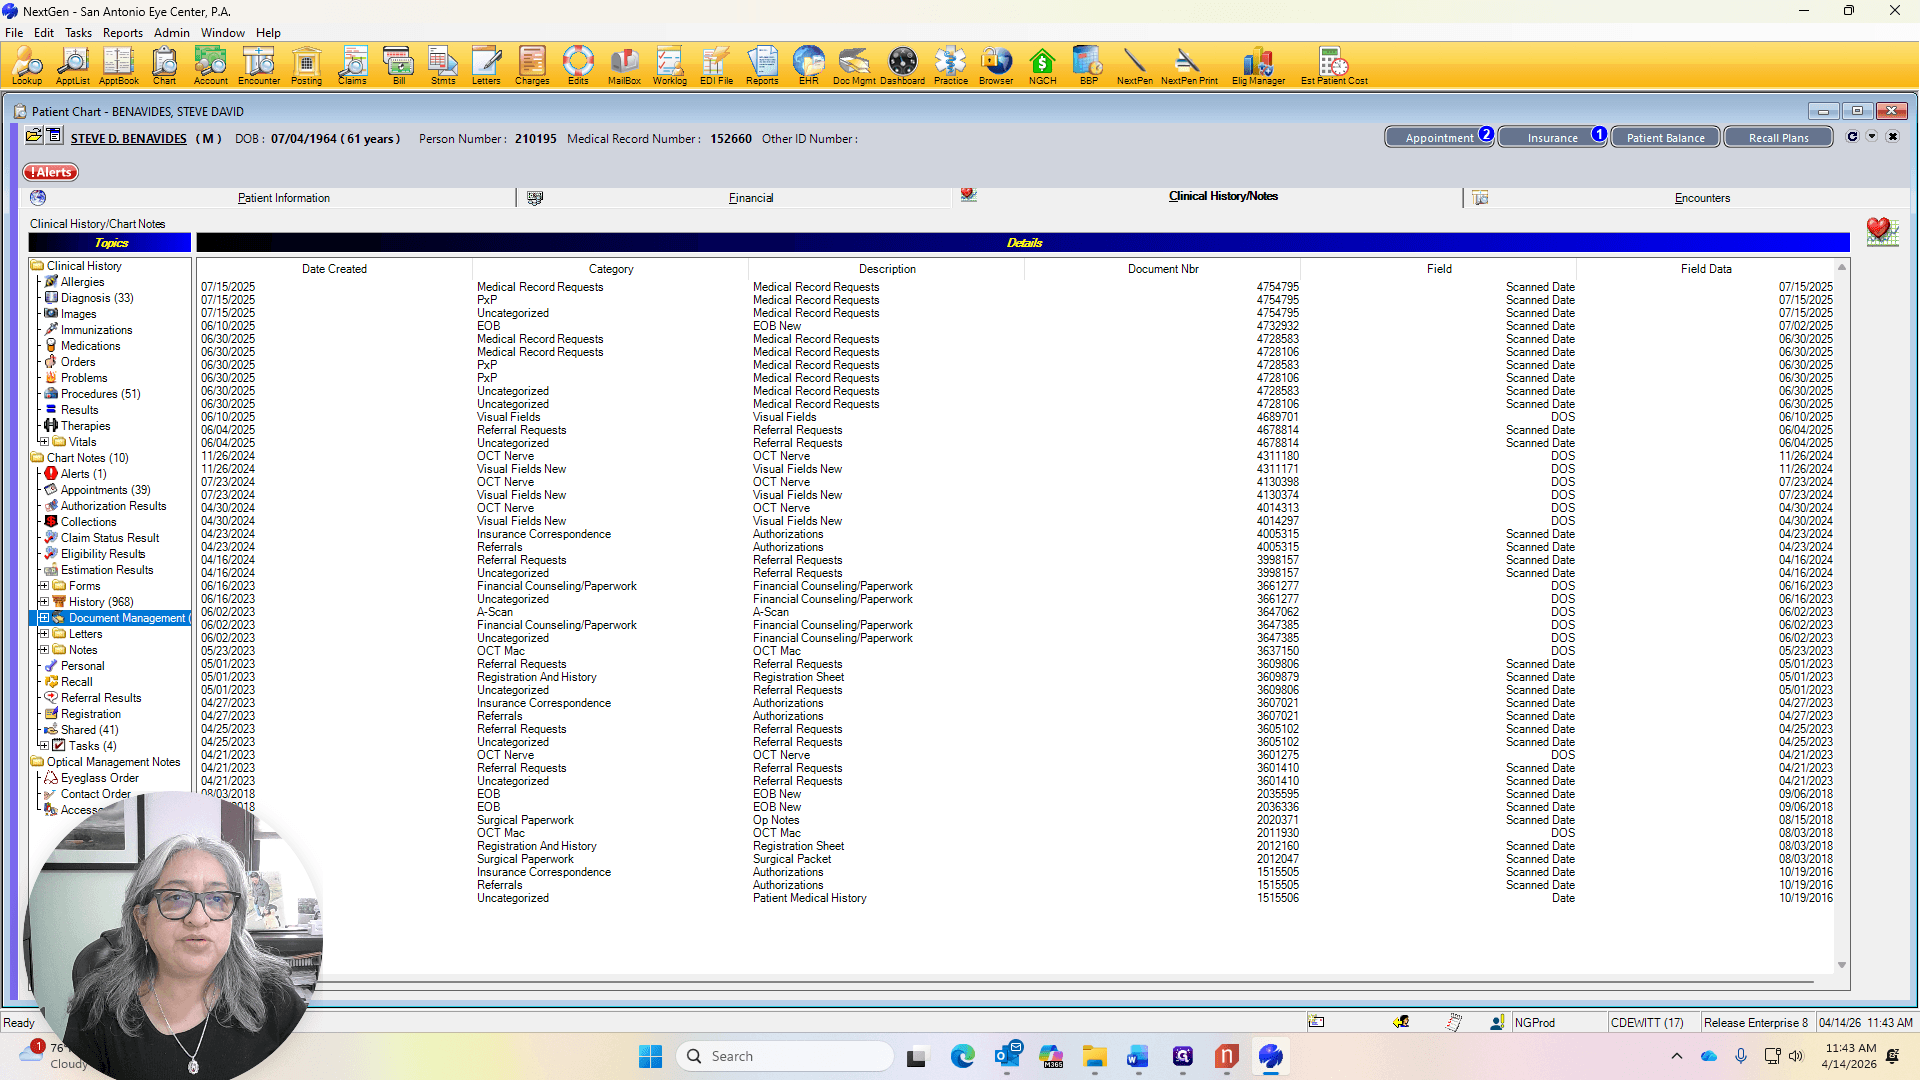Image resolution: width=1920 pixels, height=1080 pixels.
Task: Click the Windows taskbar Search box
Action: [x=785, y=1056]
